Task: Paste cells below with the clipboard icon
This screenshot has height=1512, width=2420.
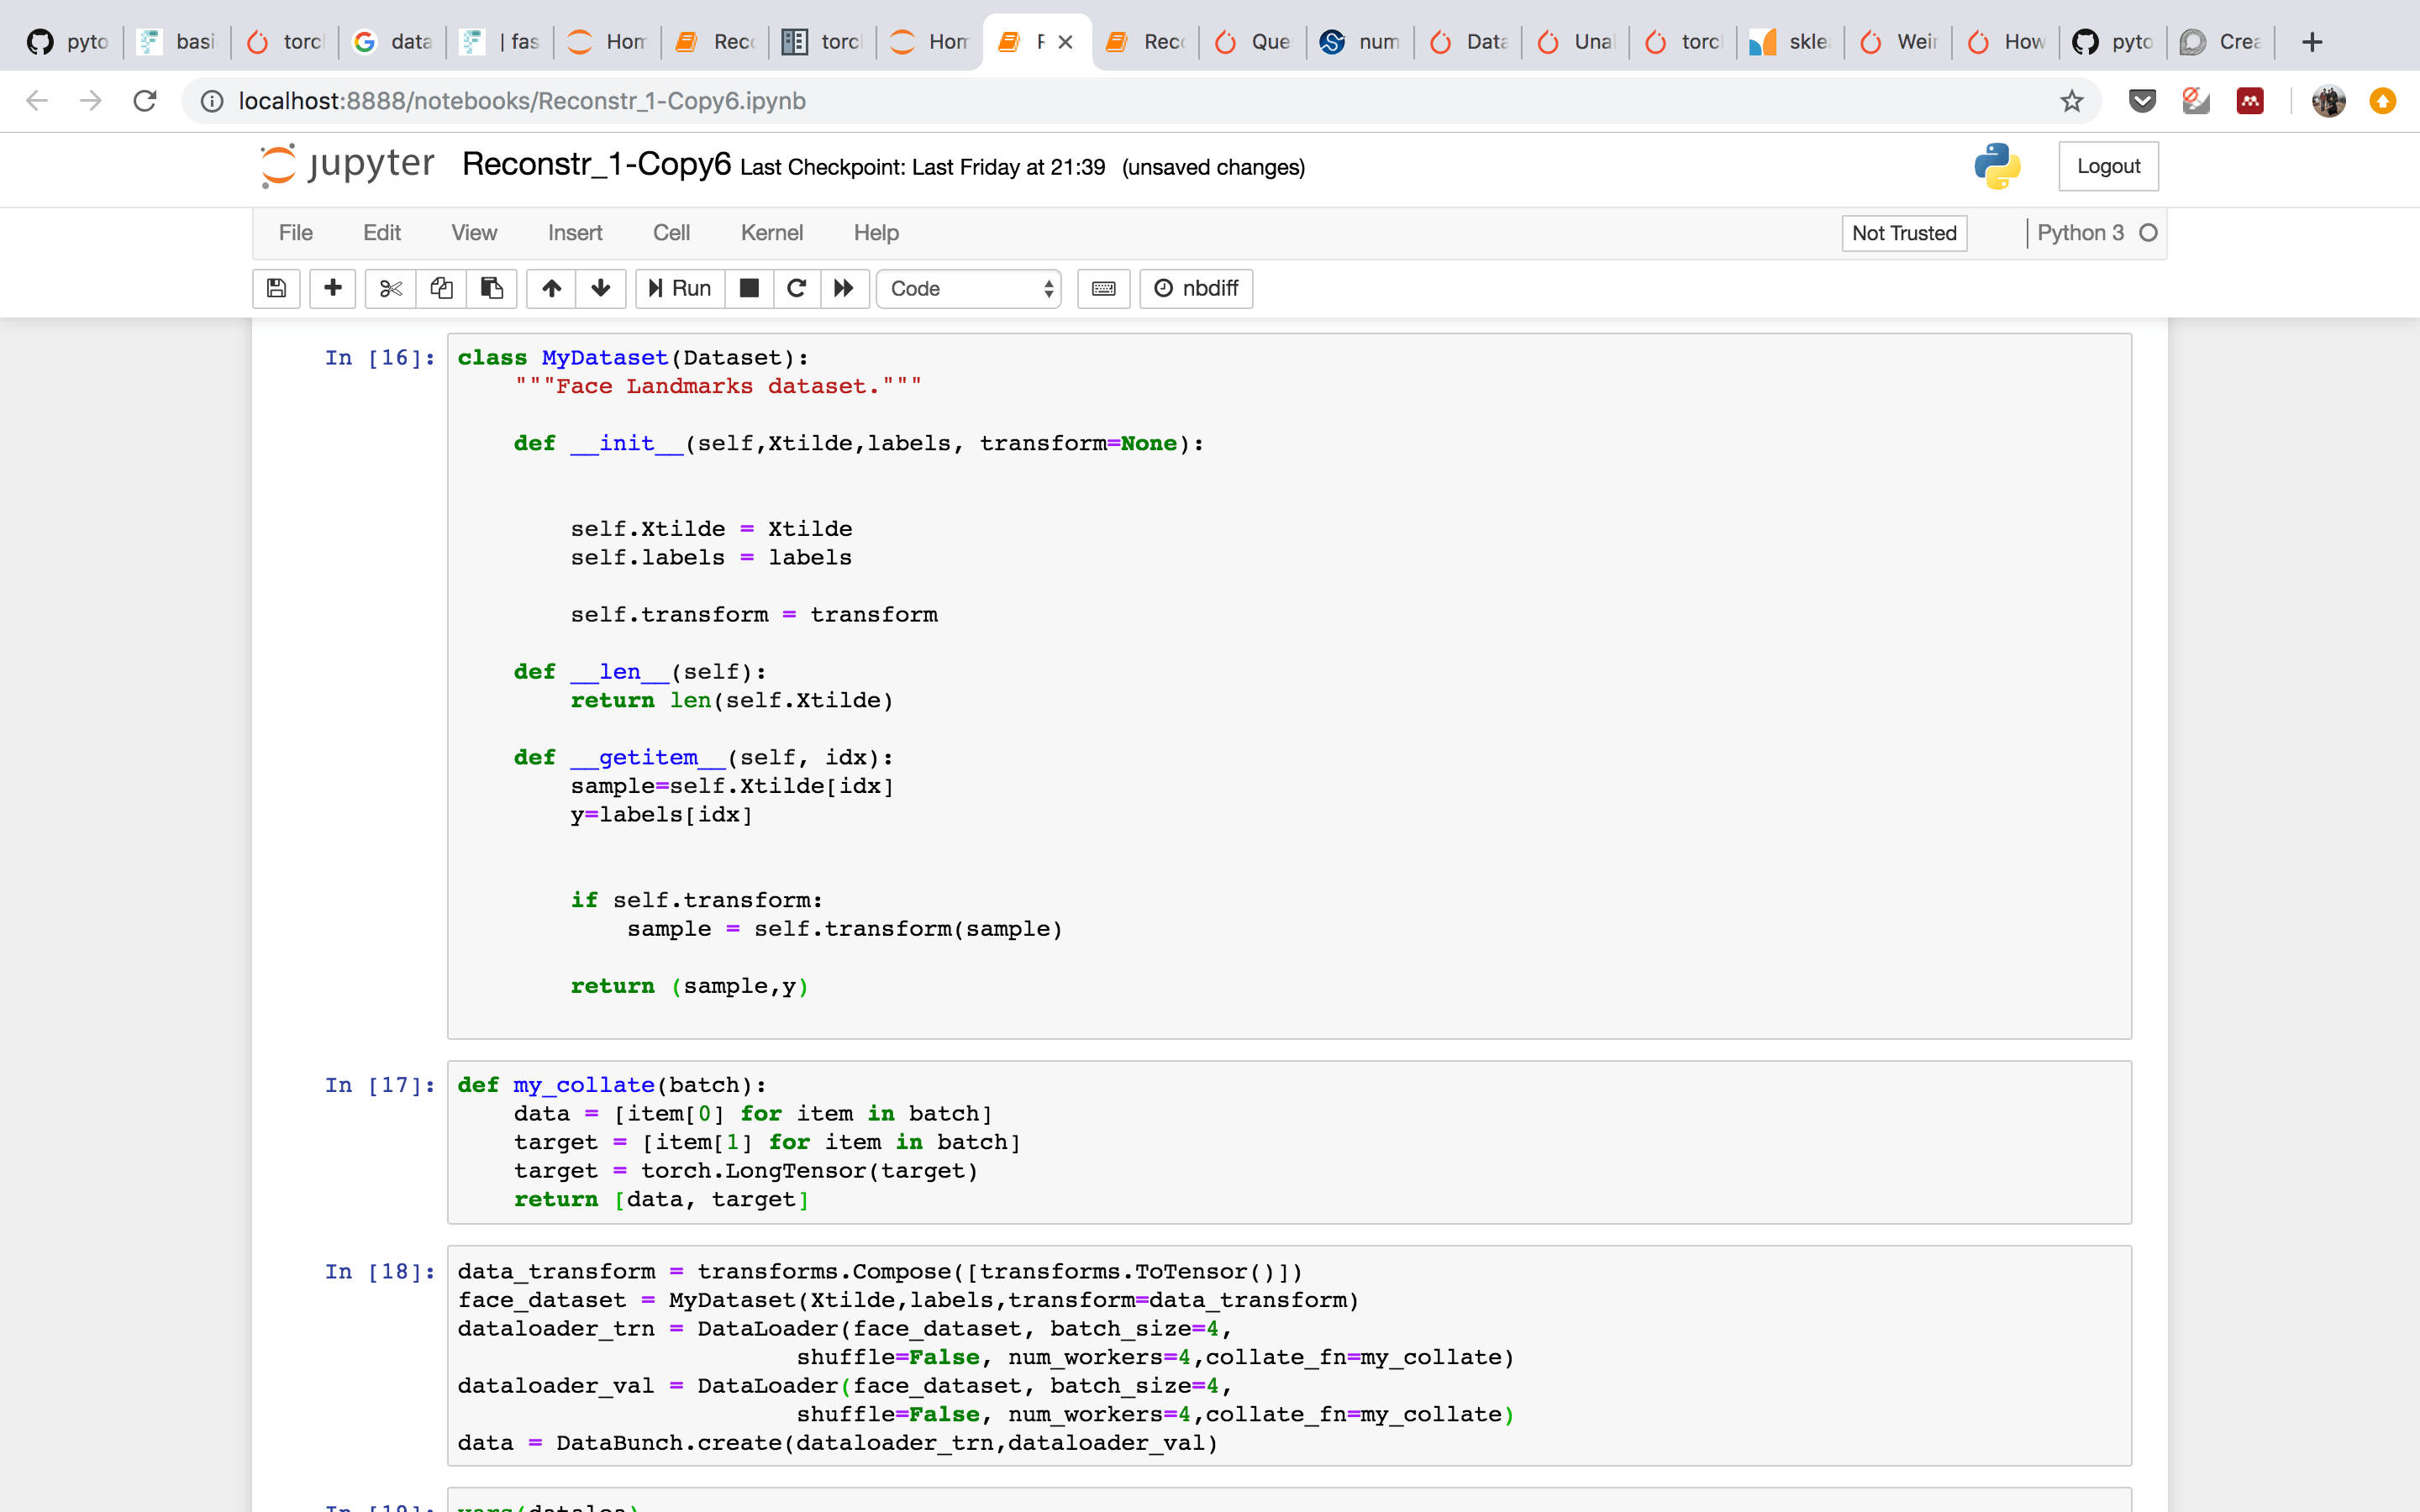Action: [x=491, y=288]
